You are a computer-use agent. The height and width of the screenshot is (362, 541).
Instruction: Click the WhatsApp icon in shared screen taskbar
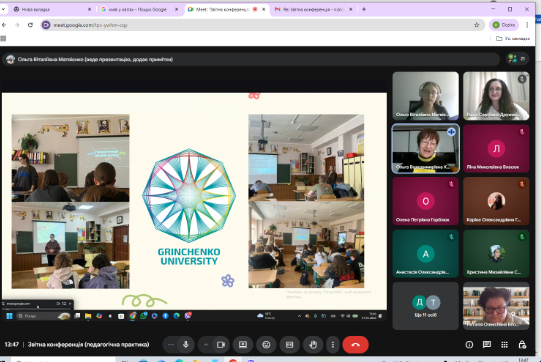[144, 316]
